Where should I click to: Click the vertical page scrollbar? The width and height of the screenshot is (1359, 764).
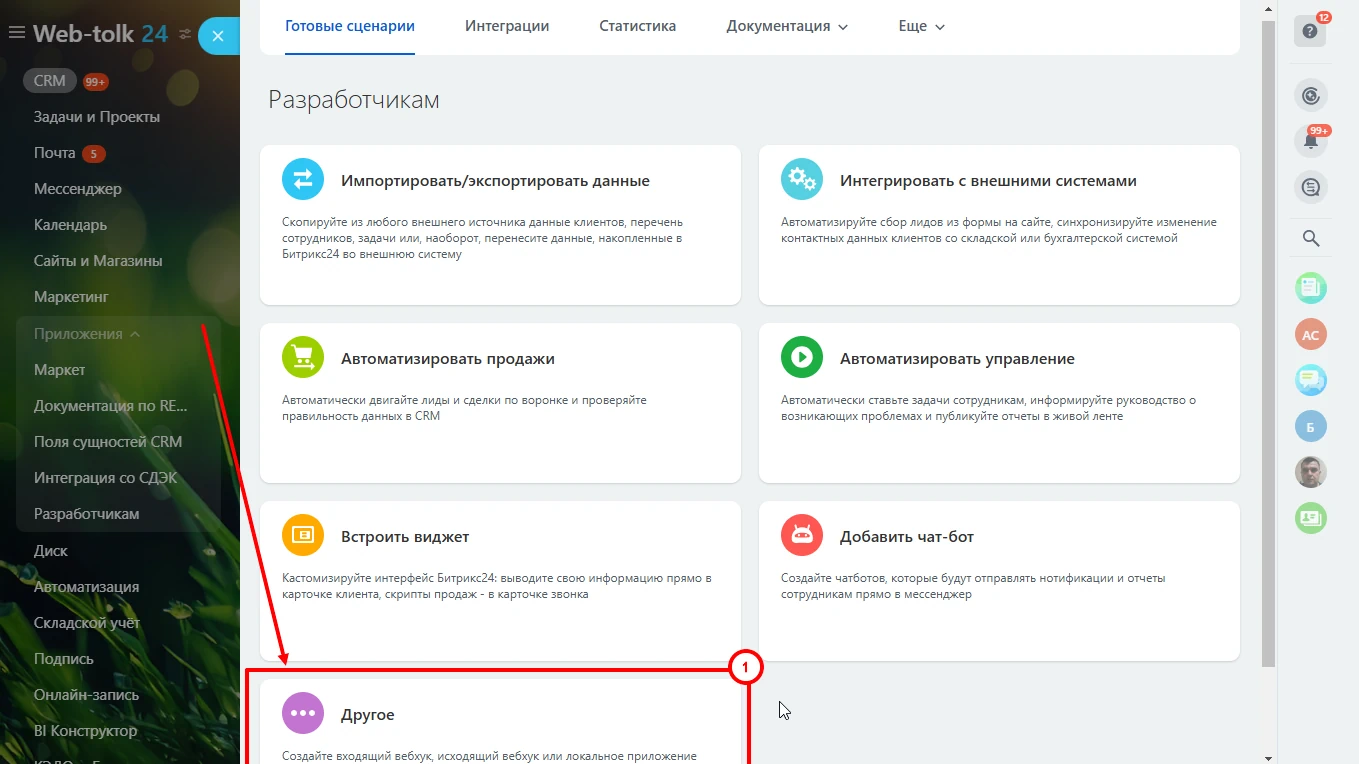[x=1268, y=340]
